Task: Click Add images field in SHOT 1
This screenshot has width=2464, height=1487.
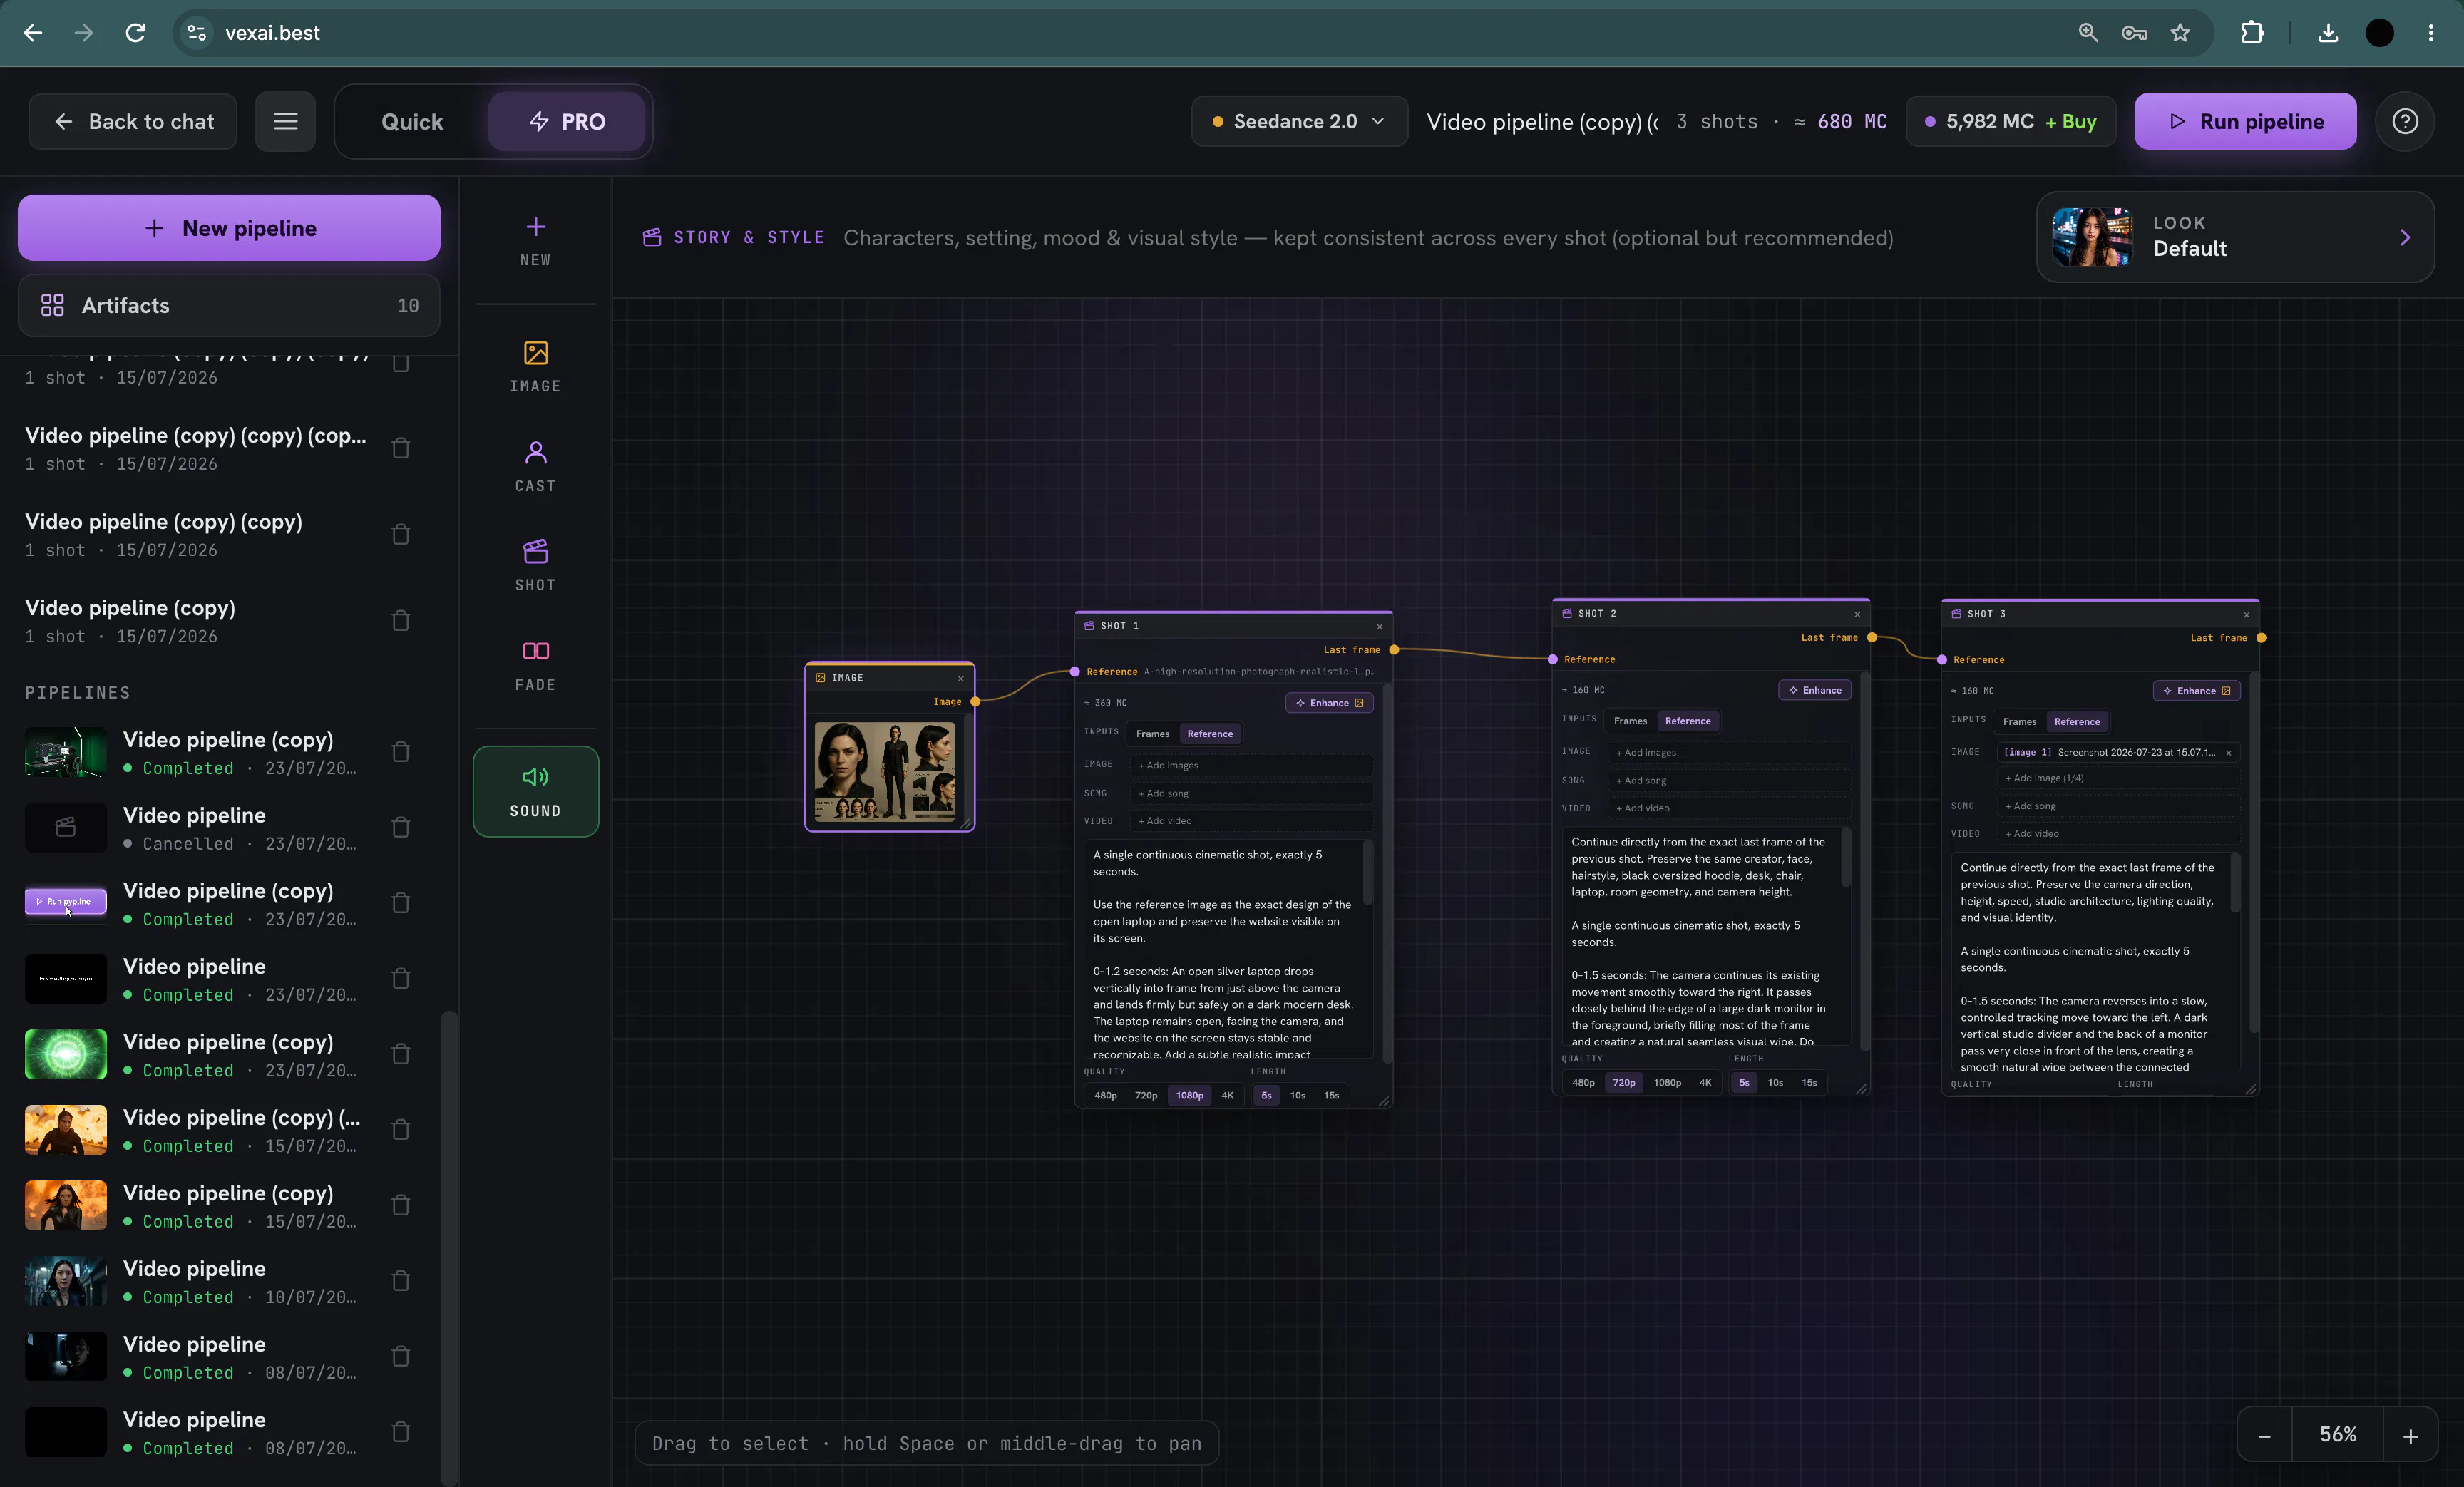Action: pyautogui.click(x=1251, y=766)
